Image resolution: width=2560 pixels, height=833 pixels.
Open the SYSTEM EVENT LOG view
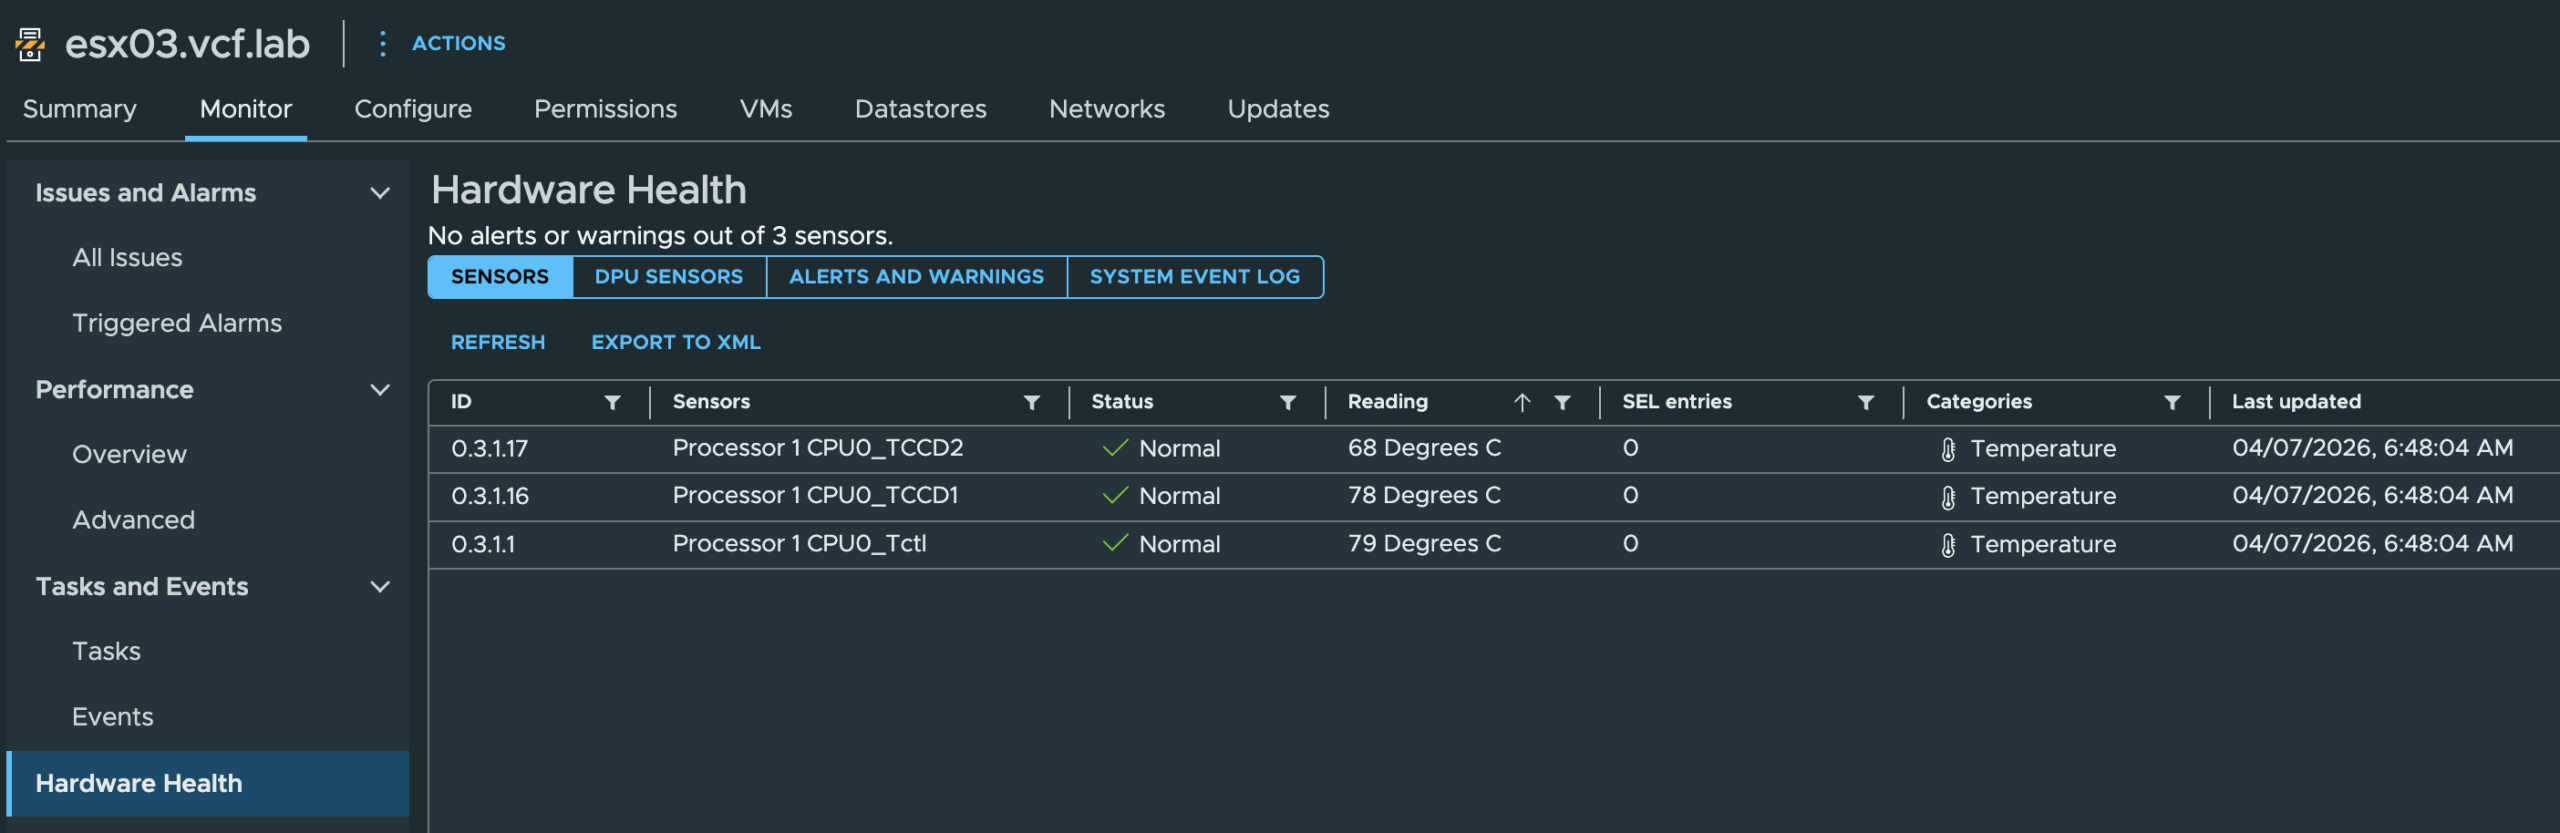pos(1195,277)
